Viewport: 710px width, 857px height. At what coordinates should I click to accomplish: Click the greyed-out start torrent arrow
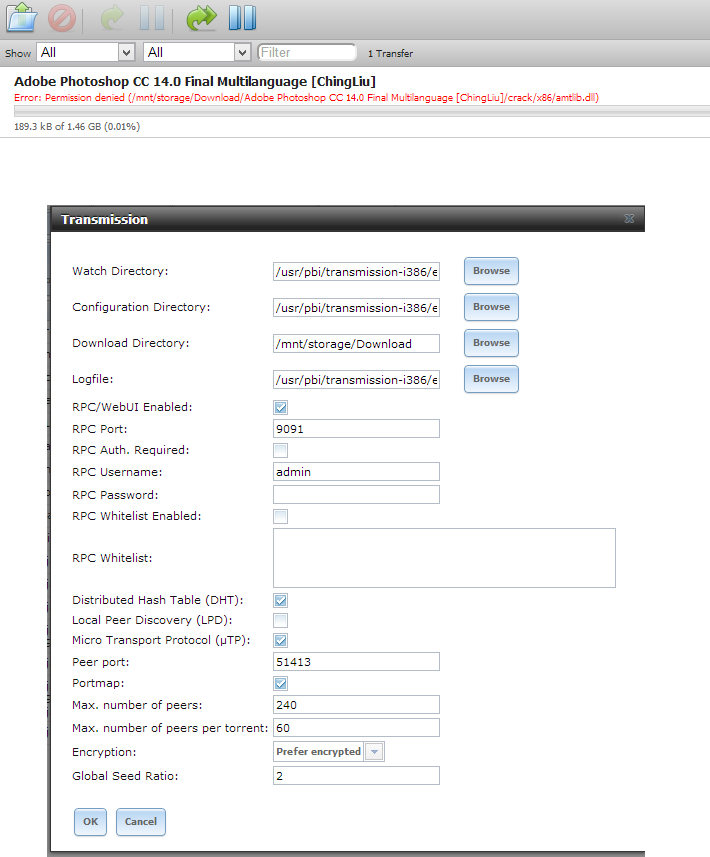coord(113,17)
